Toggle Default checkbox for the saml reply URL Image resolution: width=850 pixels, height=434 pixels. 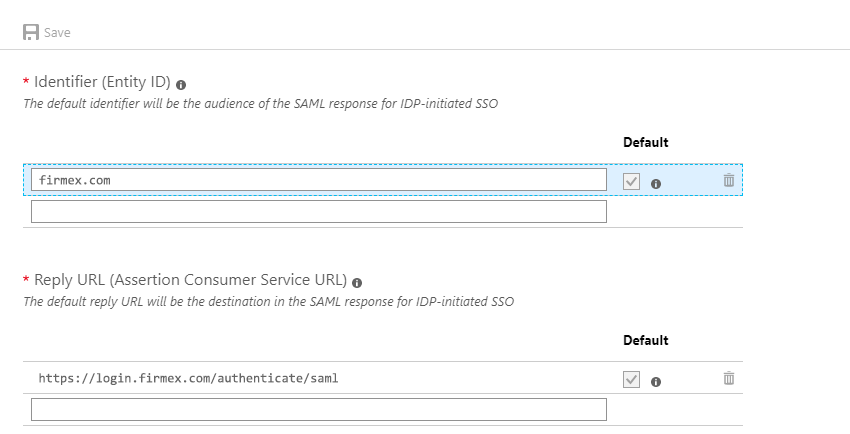tap(631, 379)
